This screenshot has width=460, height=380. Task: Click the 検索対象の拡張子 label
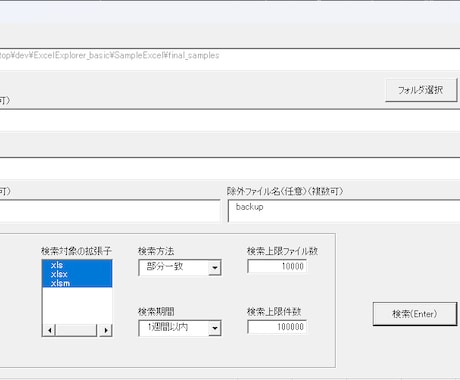(76, 251)
